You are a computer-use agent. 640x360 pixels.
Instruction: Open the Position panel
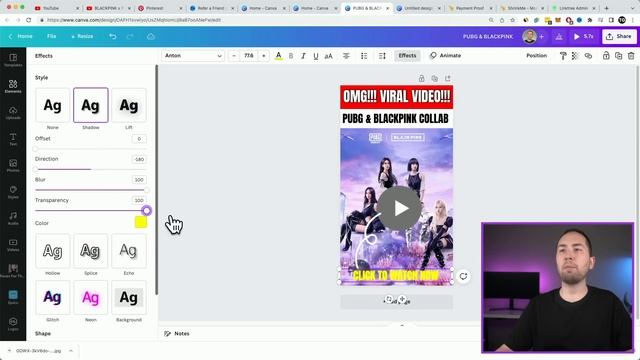[x=536, y=56]
